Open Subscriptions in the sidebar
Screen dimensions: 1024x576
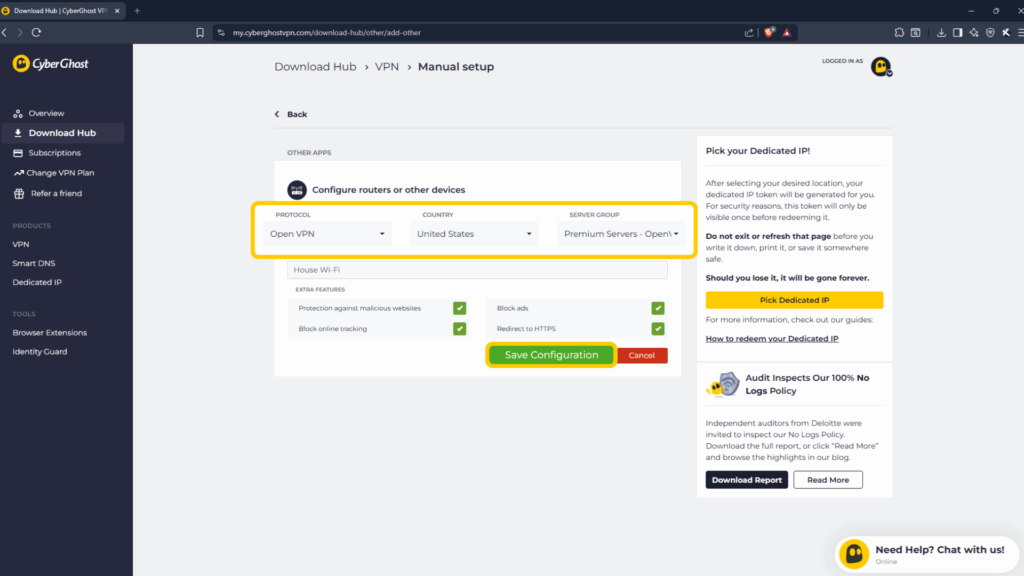coord(54,153)
